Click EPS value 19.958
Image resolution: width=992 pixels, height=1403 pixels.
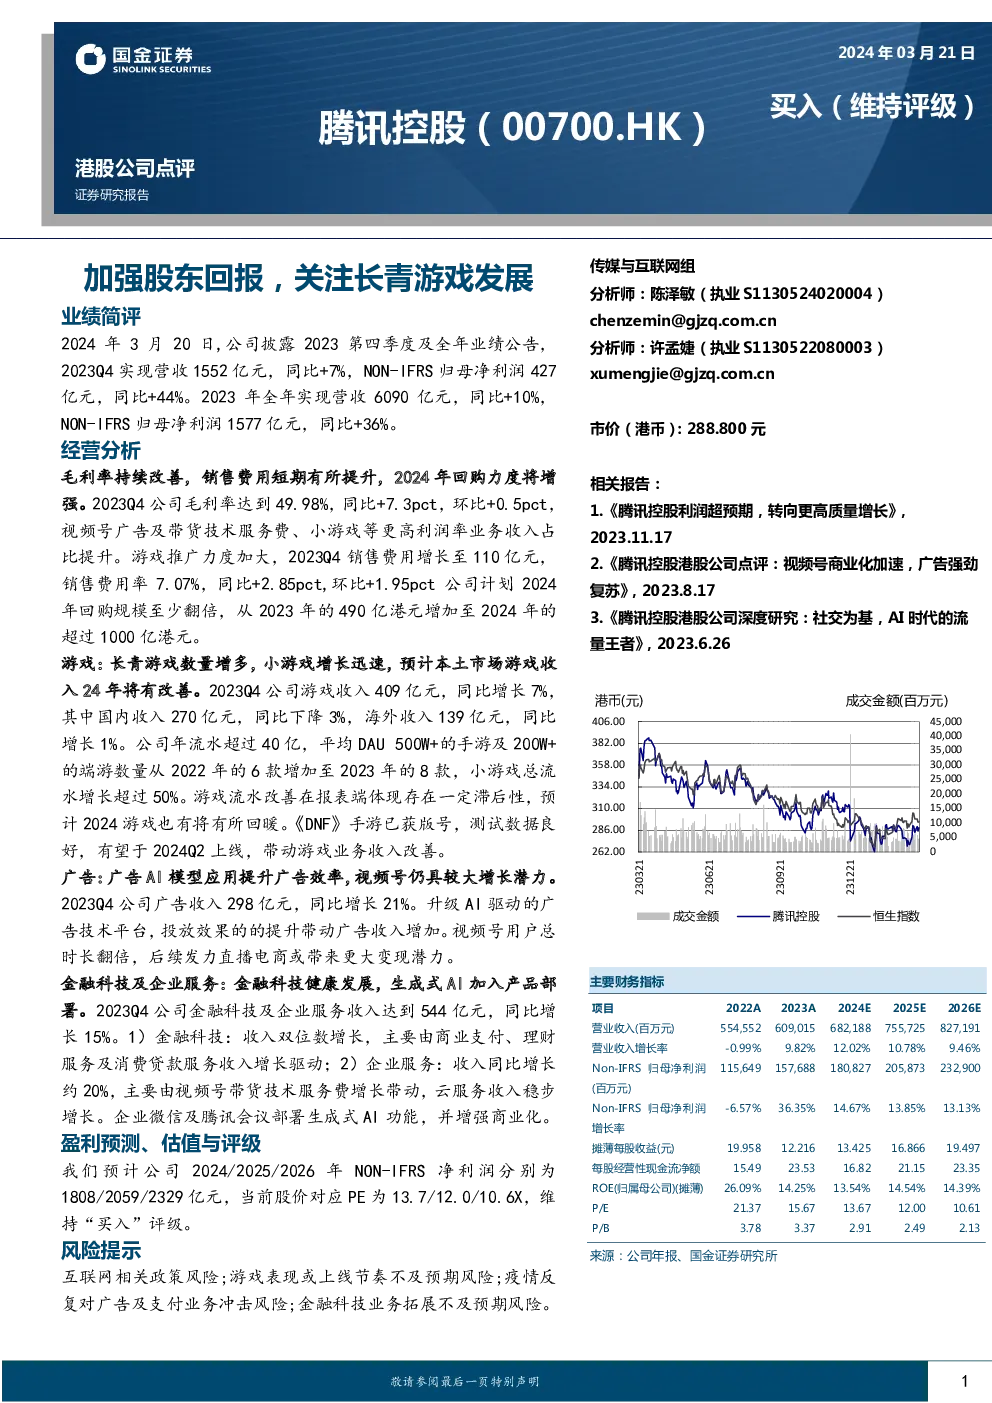click(x=744, y=1148)
